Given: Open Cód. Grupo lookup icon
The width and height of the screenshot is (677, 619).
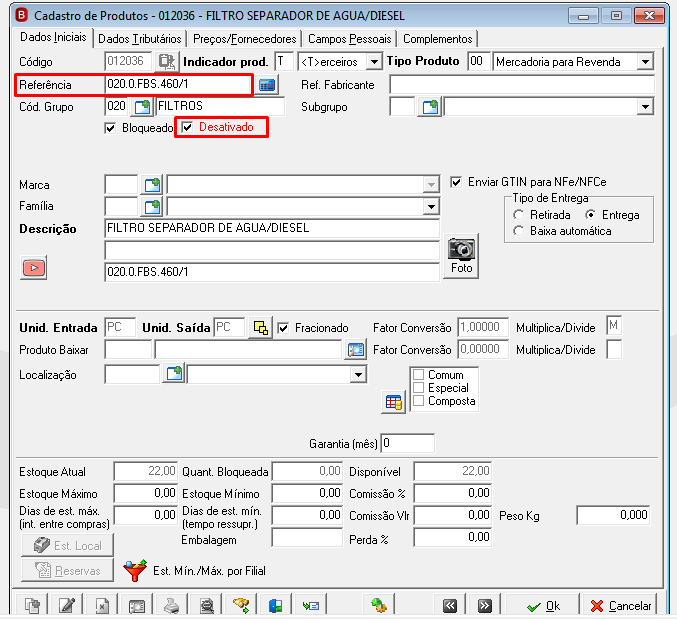Looking at the screenshot, I should (x=142, y=106).
